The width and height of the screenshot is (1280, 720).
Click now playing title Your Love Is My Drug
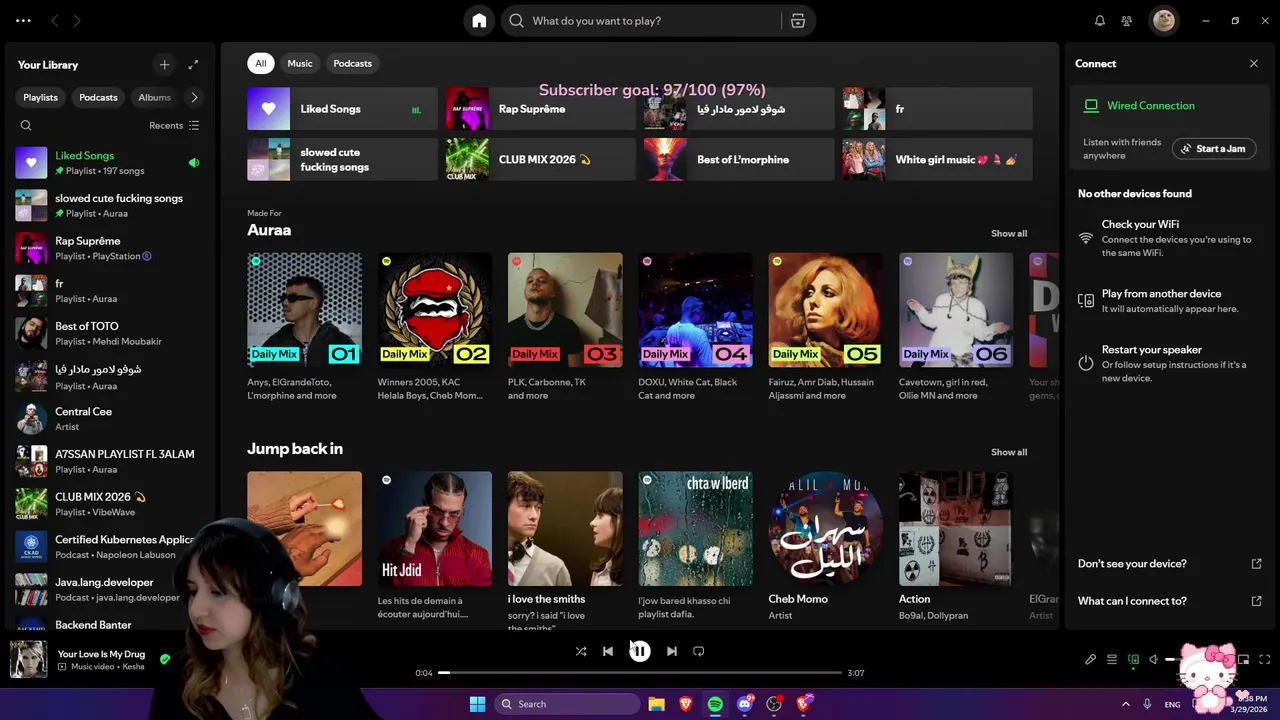pyautogui.click(x=101, y=654)
